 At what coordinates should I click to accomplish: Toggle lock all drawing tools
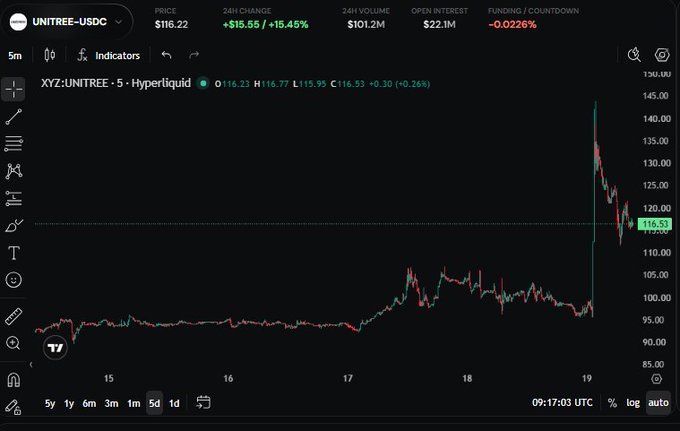coord(13,407)
